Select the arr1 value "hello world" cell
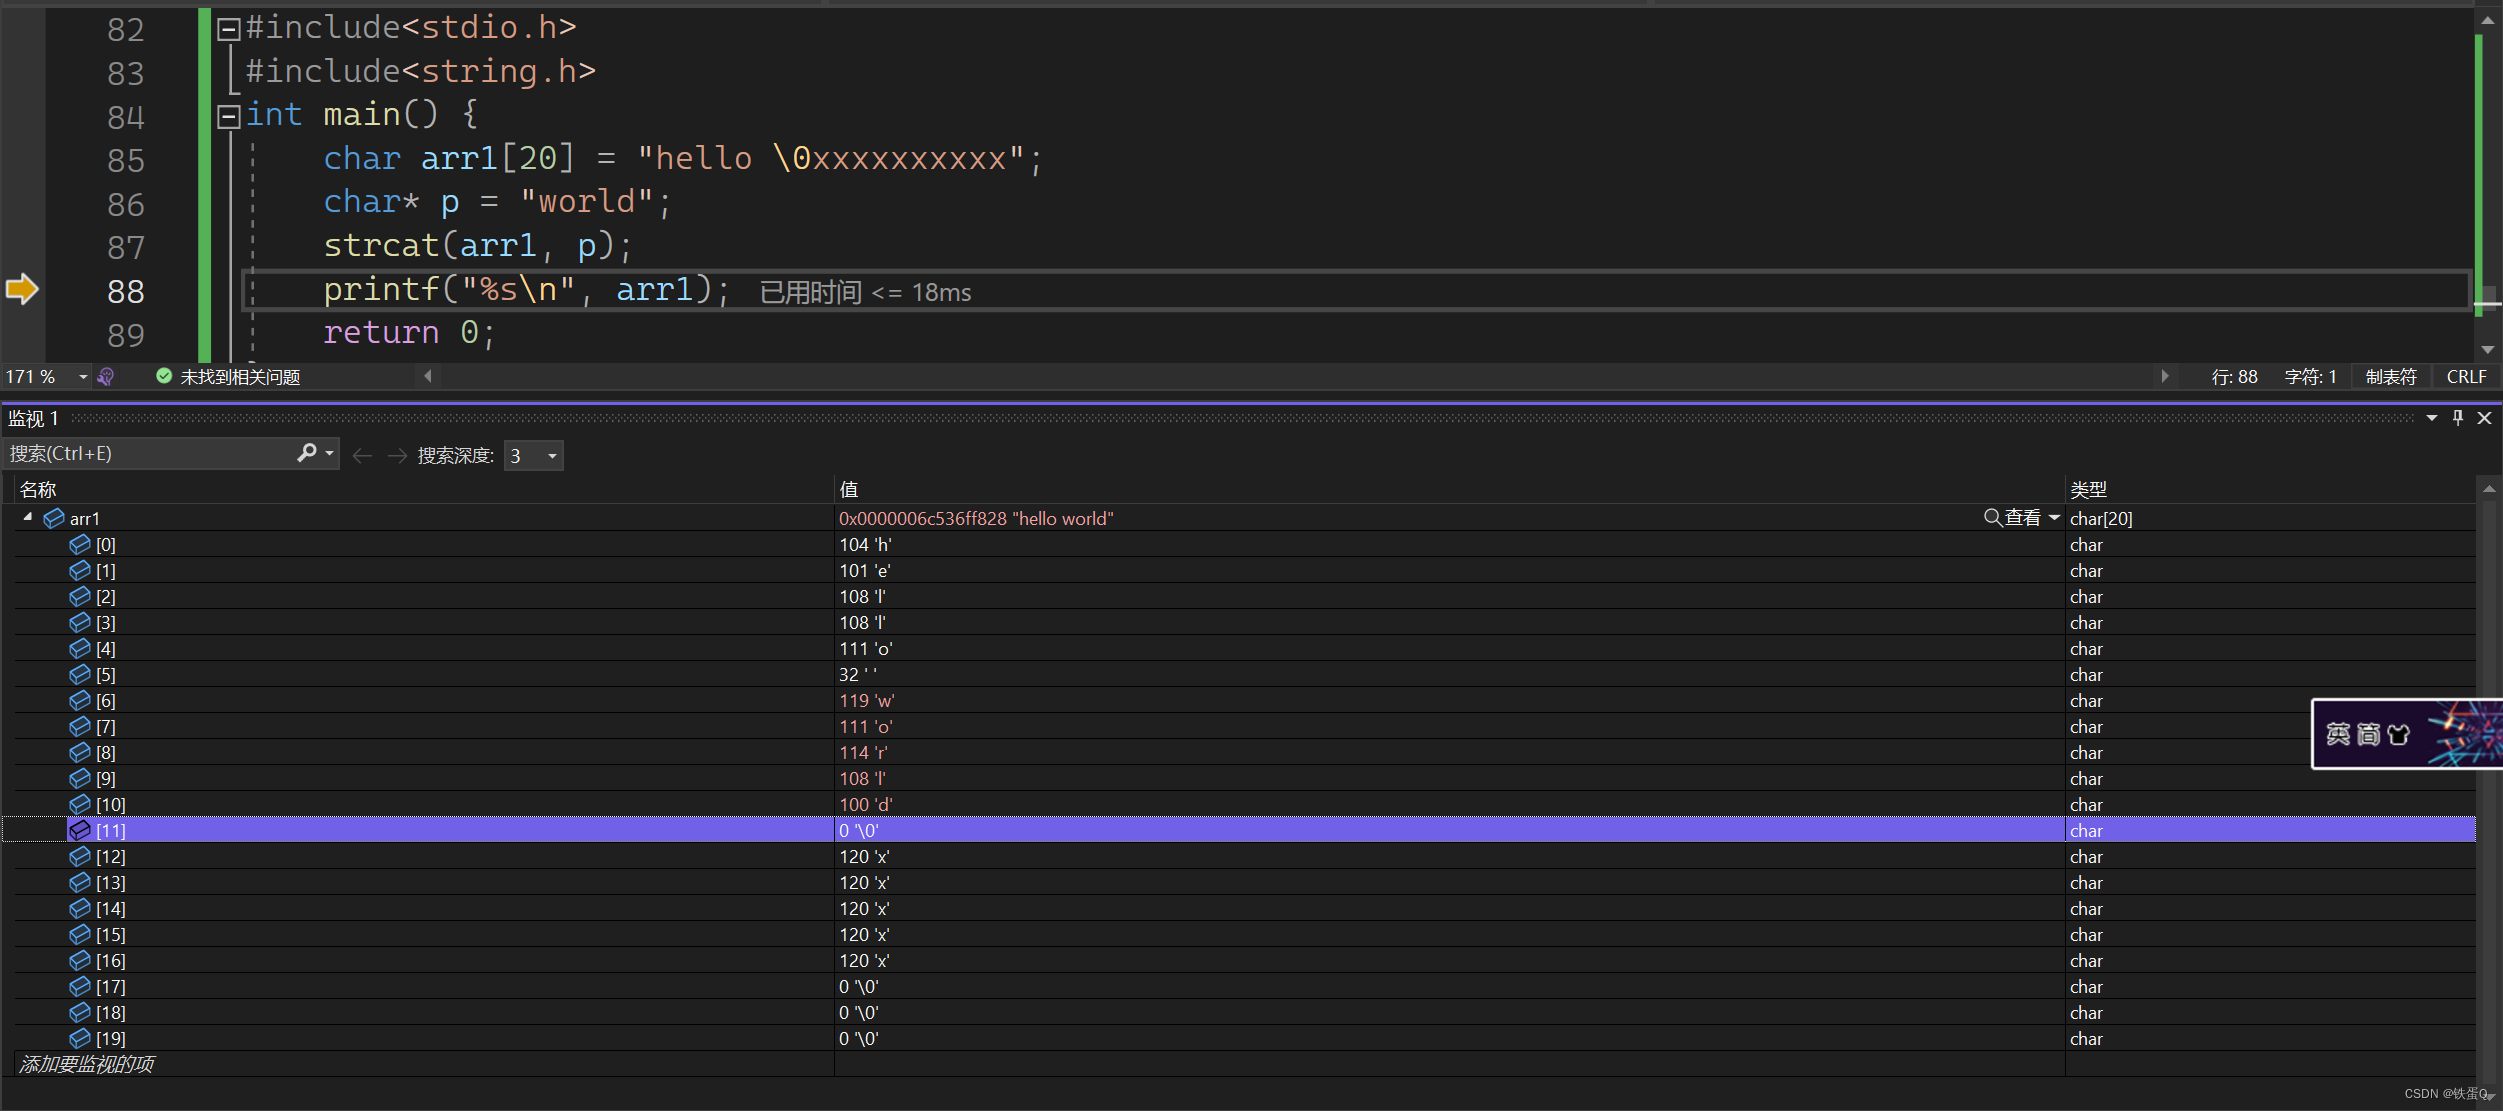 tap(976, 518)
